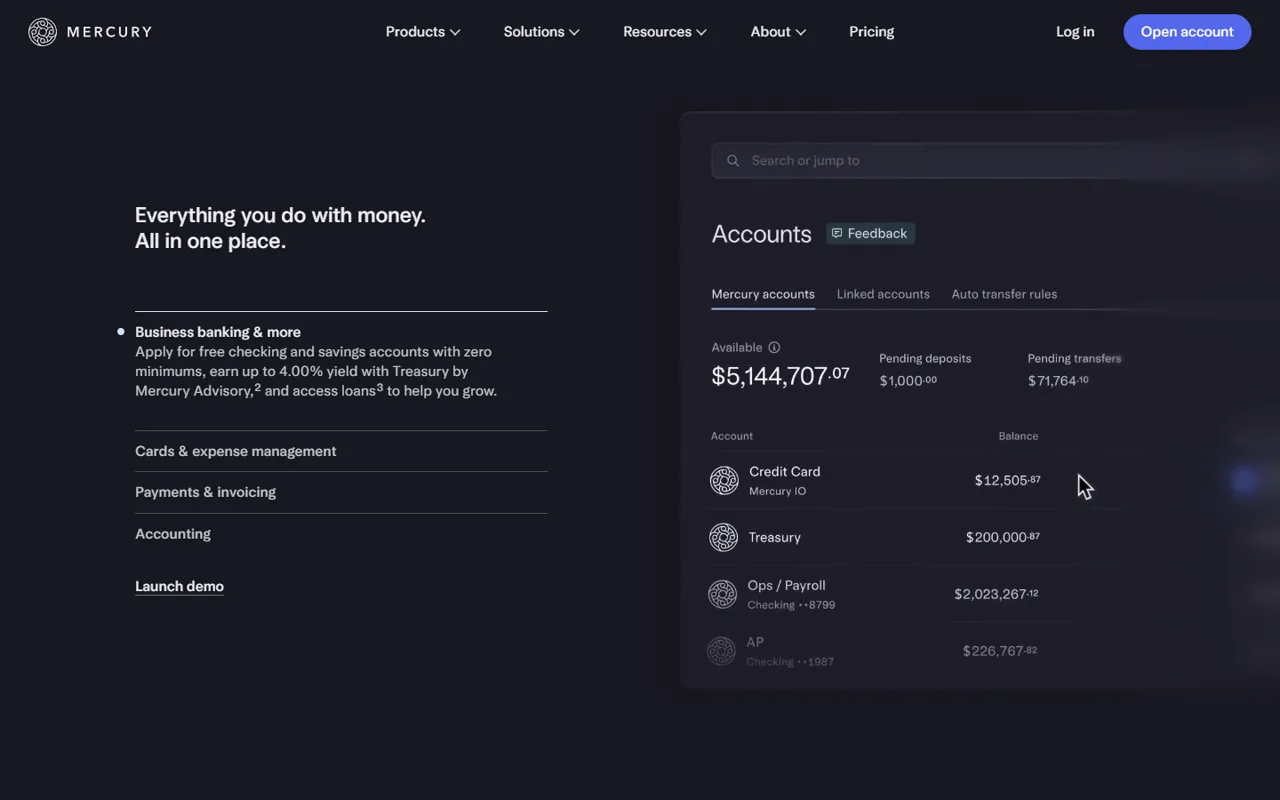Click the Account column header
Viewport: 1280px width, 800px height.
coord(732,436)
